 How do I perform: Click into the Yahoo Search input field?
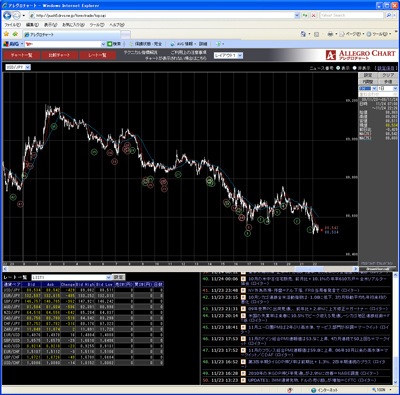click(x=352, y=15)
